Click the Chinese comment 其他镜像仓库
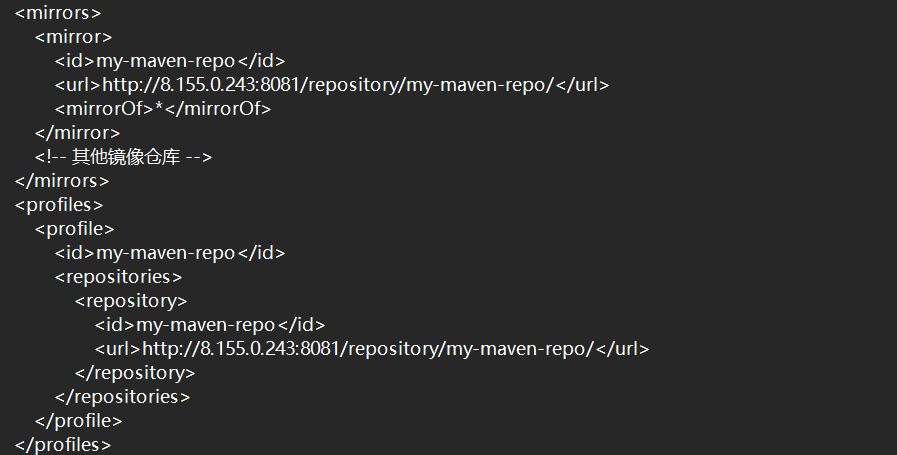 [124, 157]
